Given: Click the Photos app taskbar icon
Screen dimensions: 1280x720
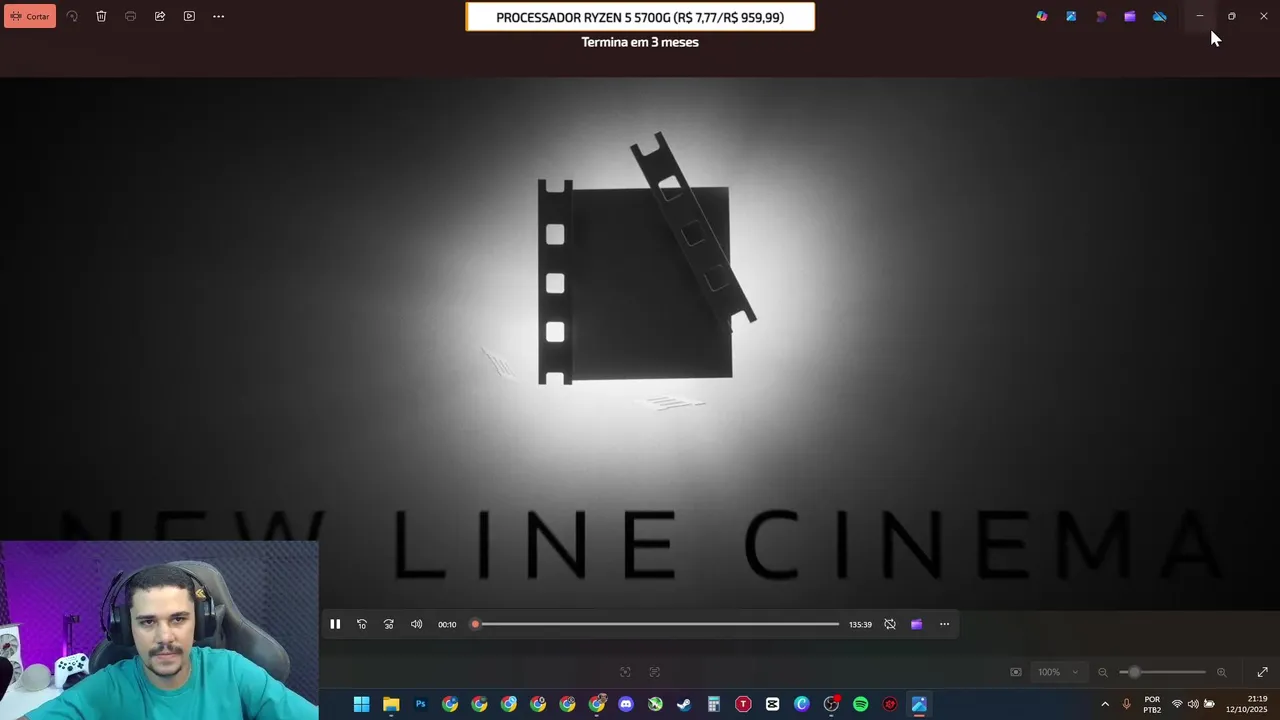Looking at the screenshot, I should tap(919, 704).
